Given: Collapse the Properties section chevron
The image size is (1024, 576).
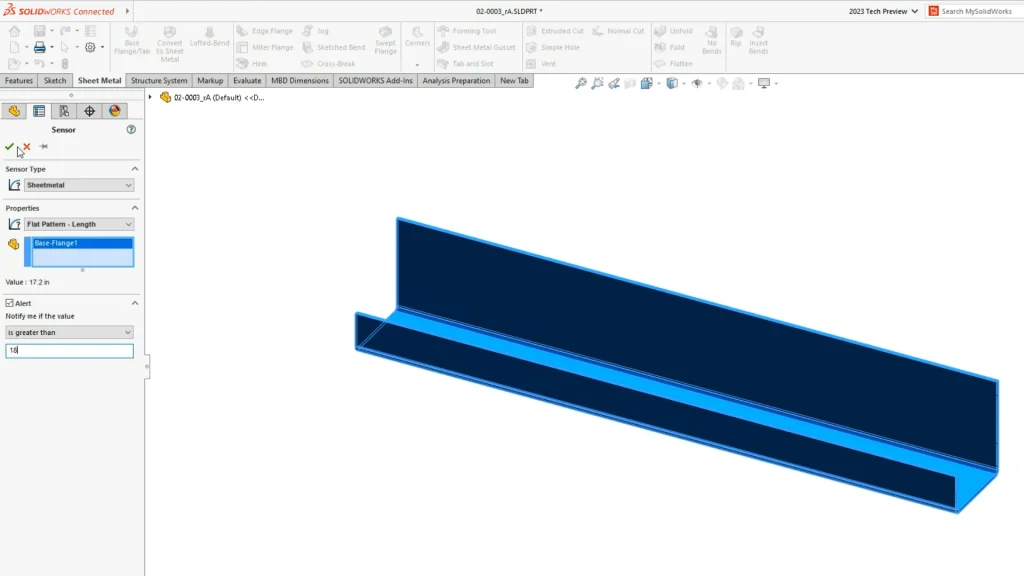Looking at the screenshot, I should (135, 208).
